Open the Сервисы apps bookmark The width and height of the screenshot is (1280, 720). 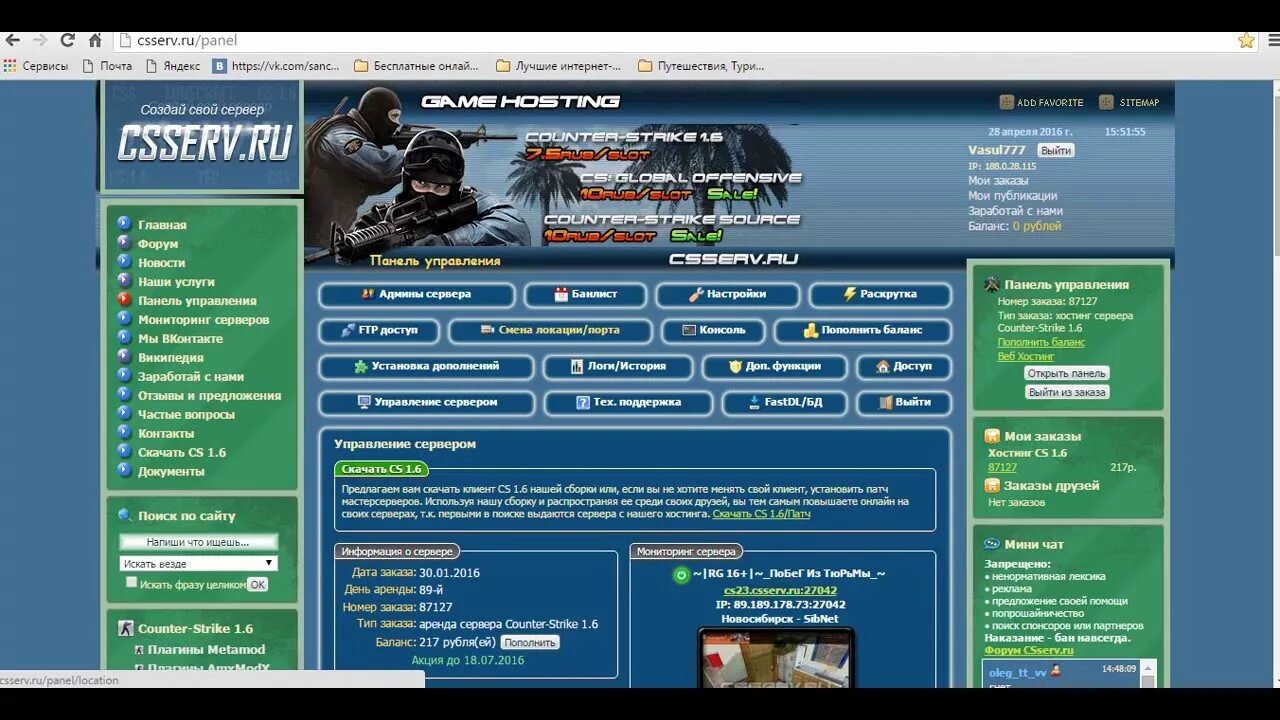point(36,66)
